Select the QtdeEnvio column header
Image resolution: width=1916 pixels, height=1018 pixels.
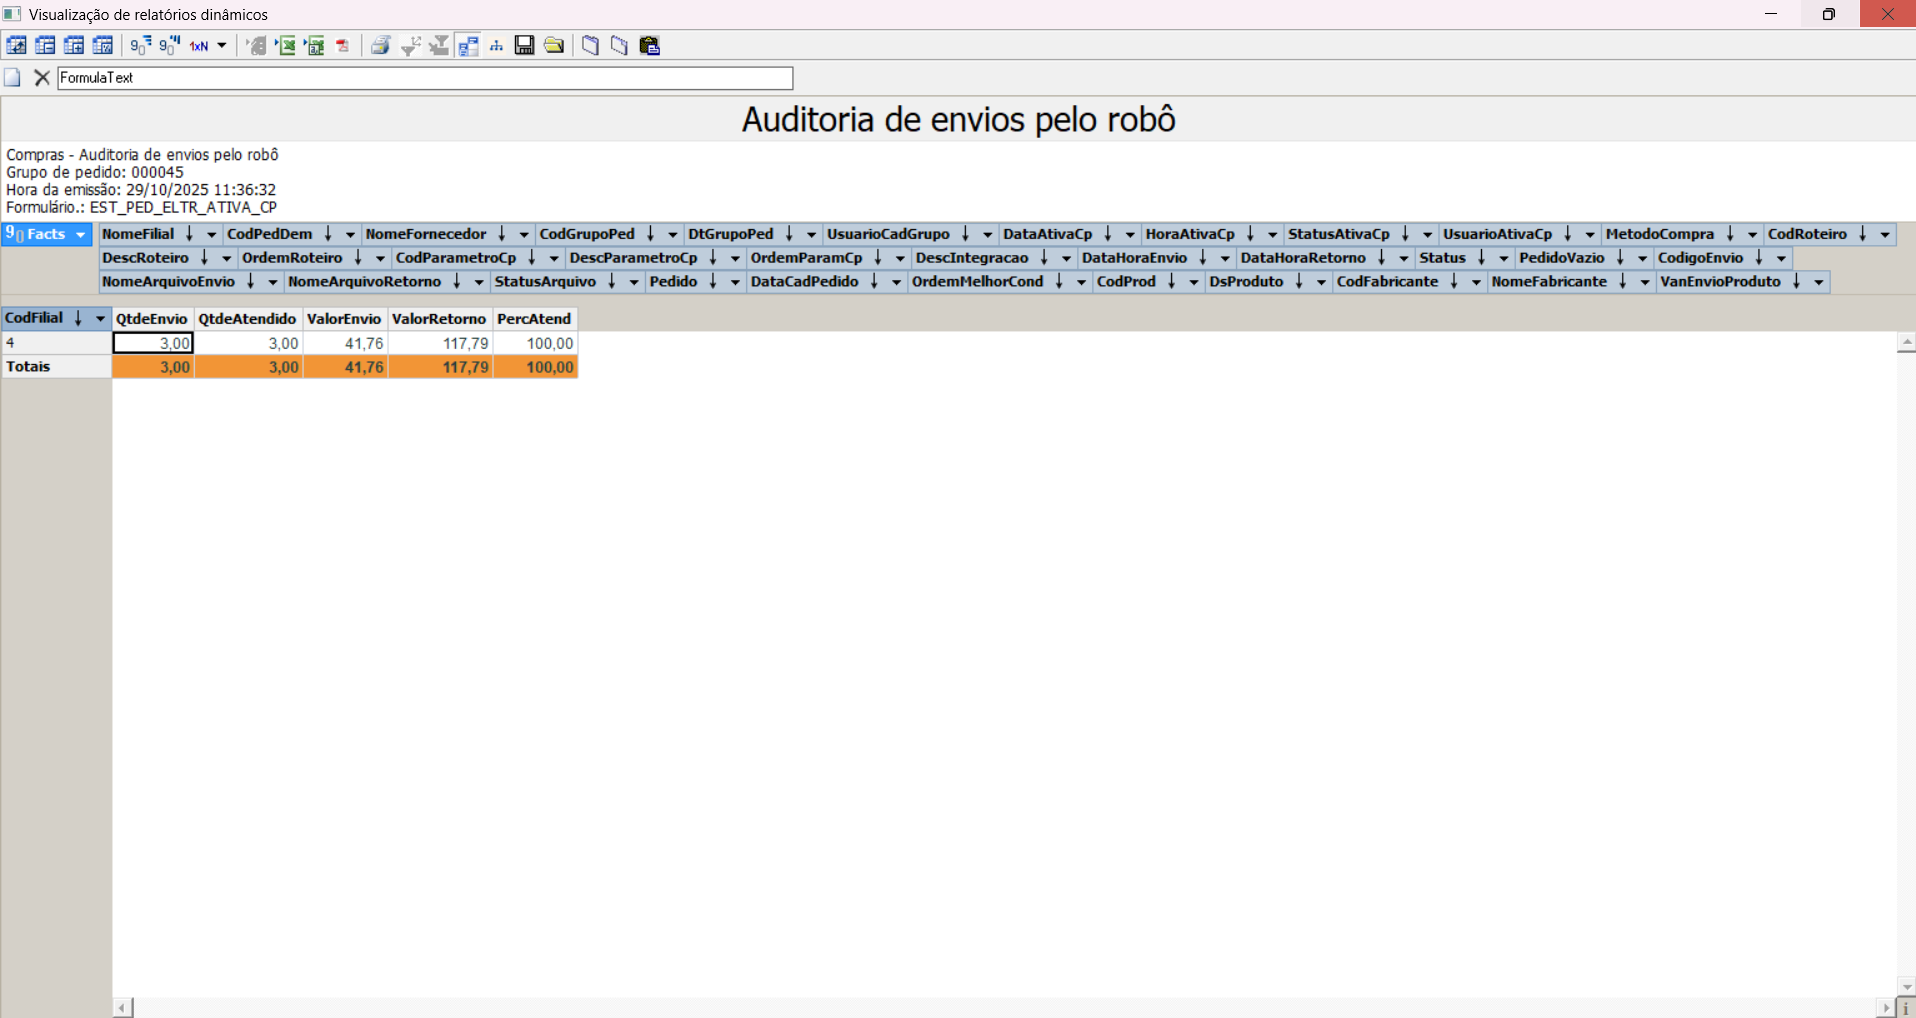tap(152, 319)
